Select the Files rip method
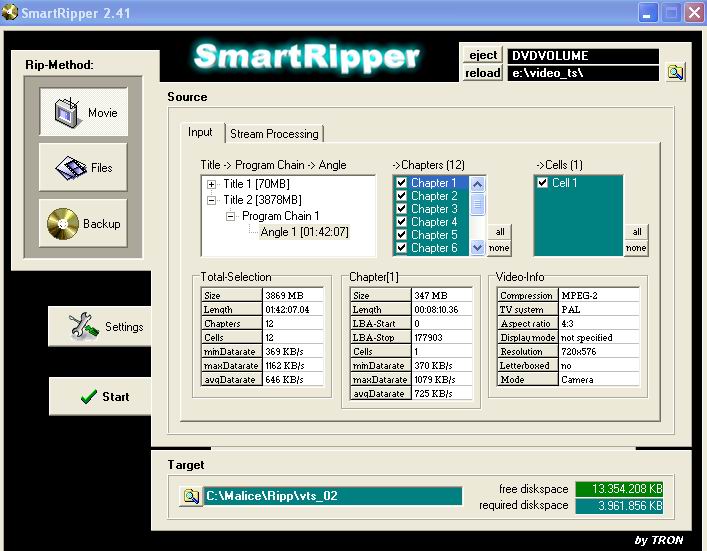707x551 pixels. click(x=83, y=167)
